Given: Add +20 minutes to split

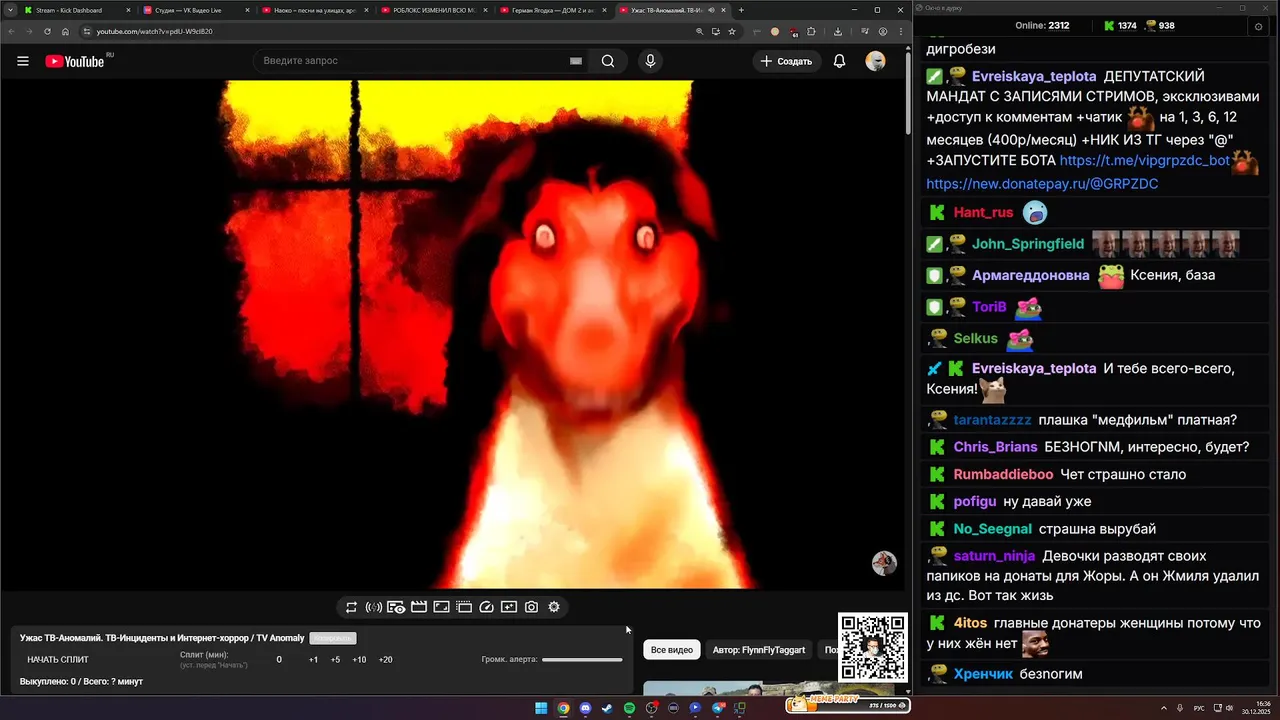Looking at the screenshot, I should click(x=385, y=660).
